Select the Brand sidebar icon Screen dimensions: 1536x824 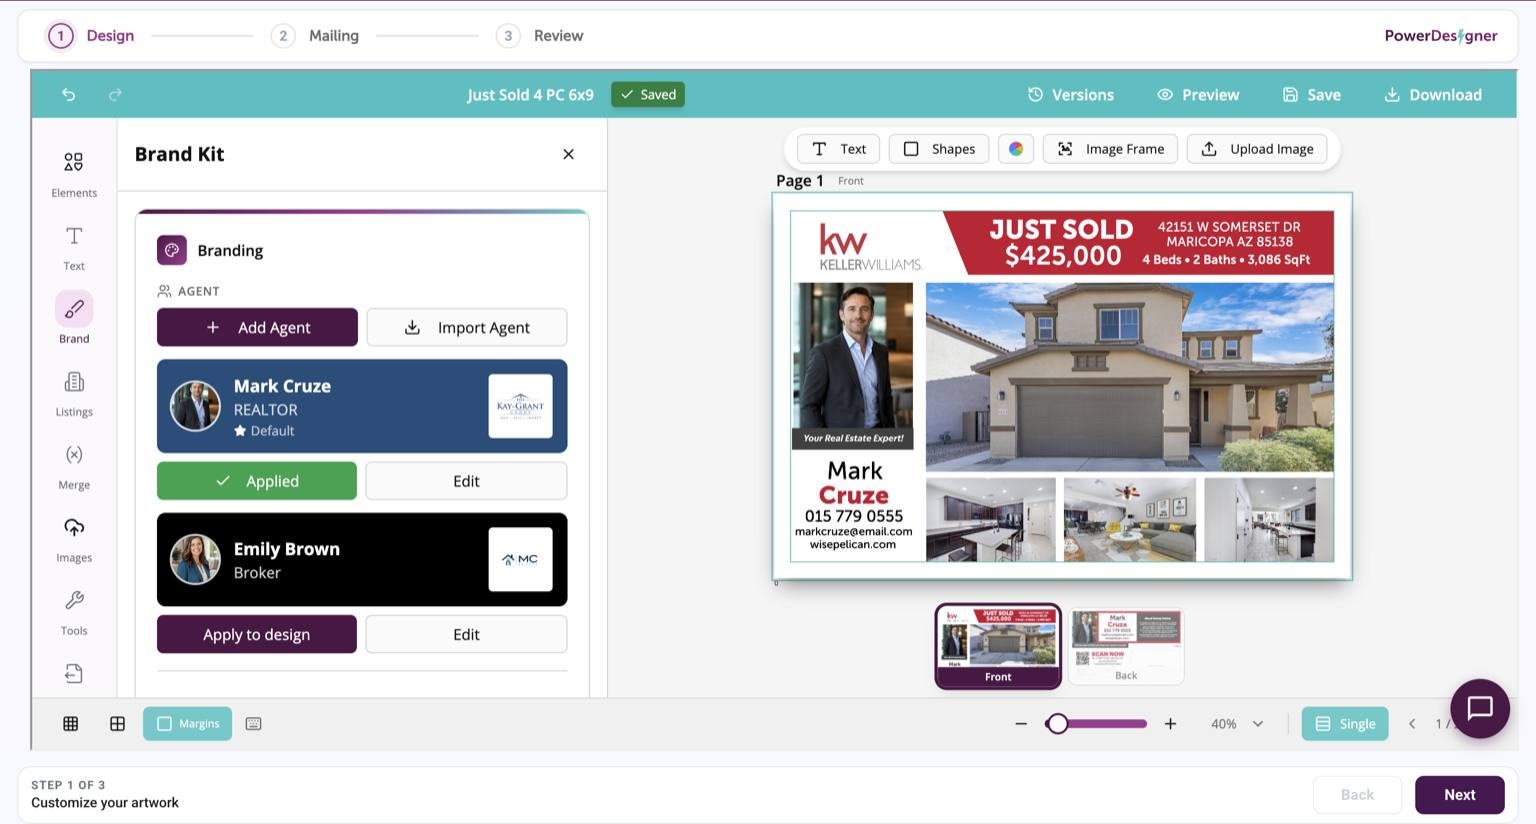[74, 319]
